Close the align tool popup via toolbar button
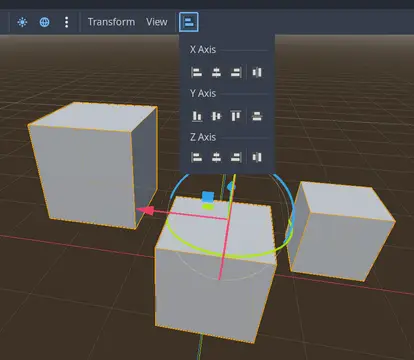The height and width of the screenshot is (360, 414). tap(189, 22)
